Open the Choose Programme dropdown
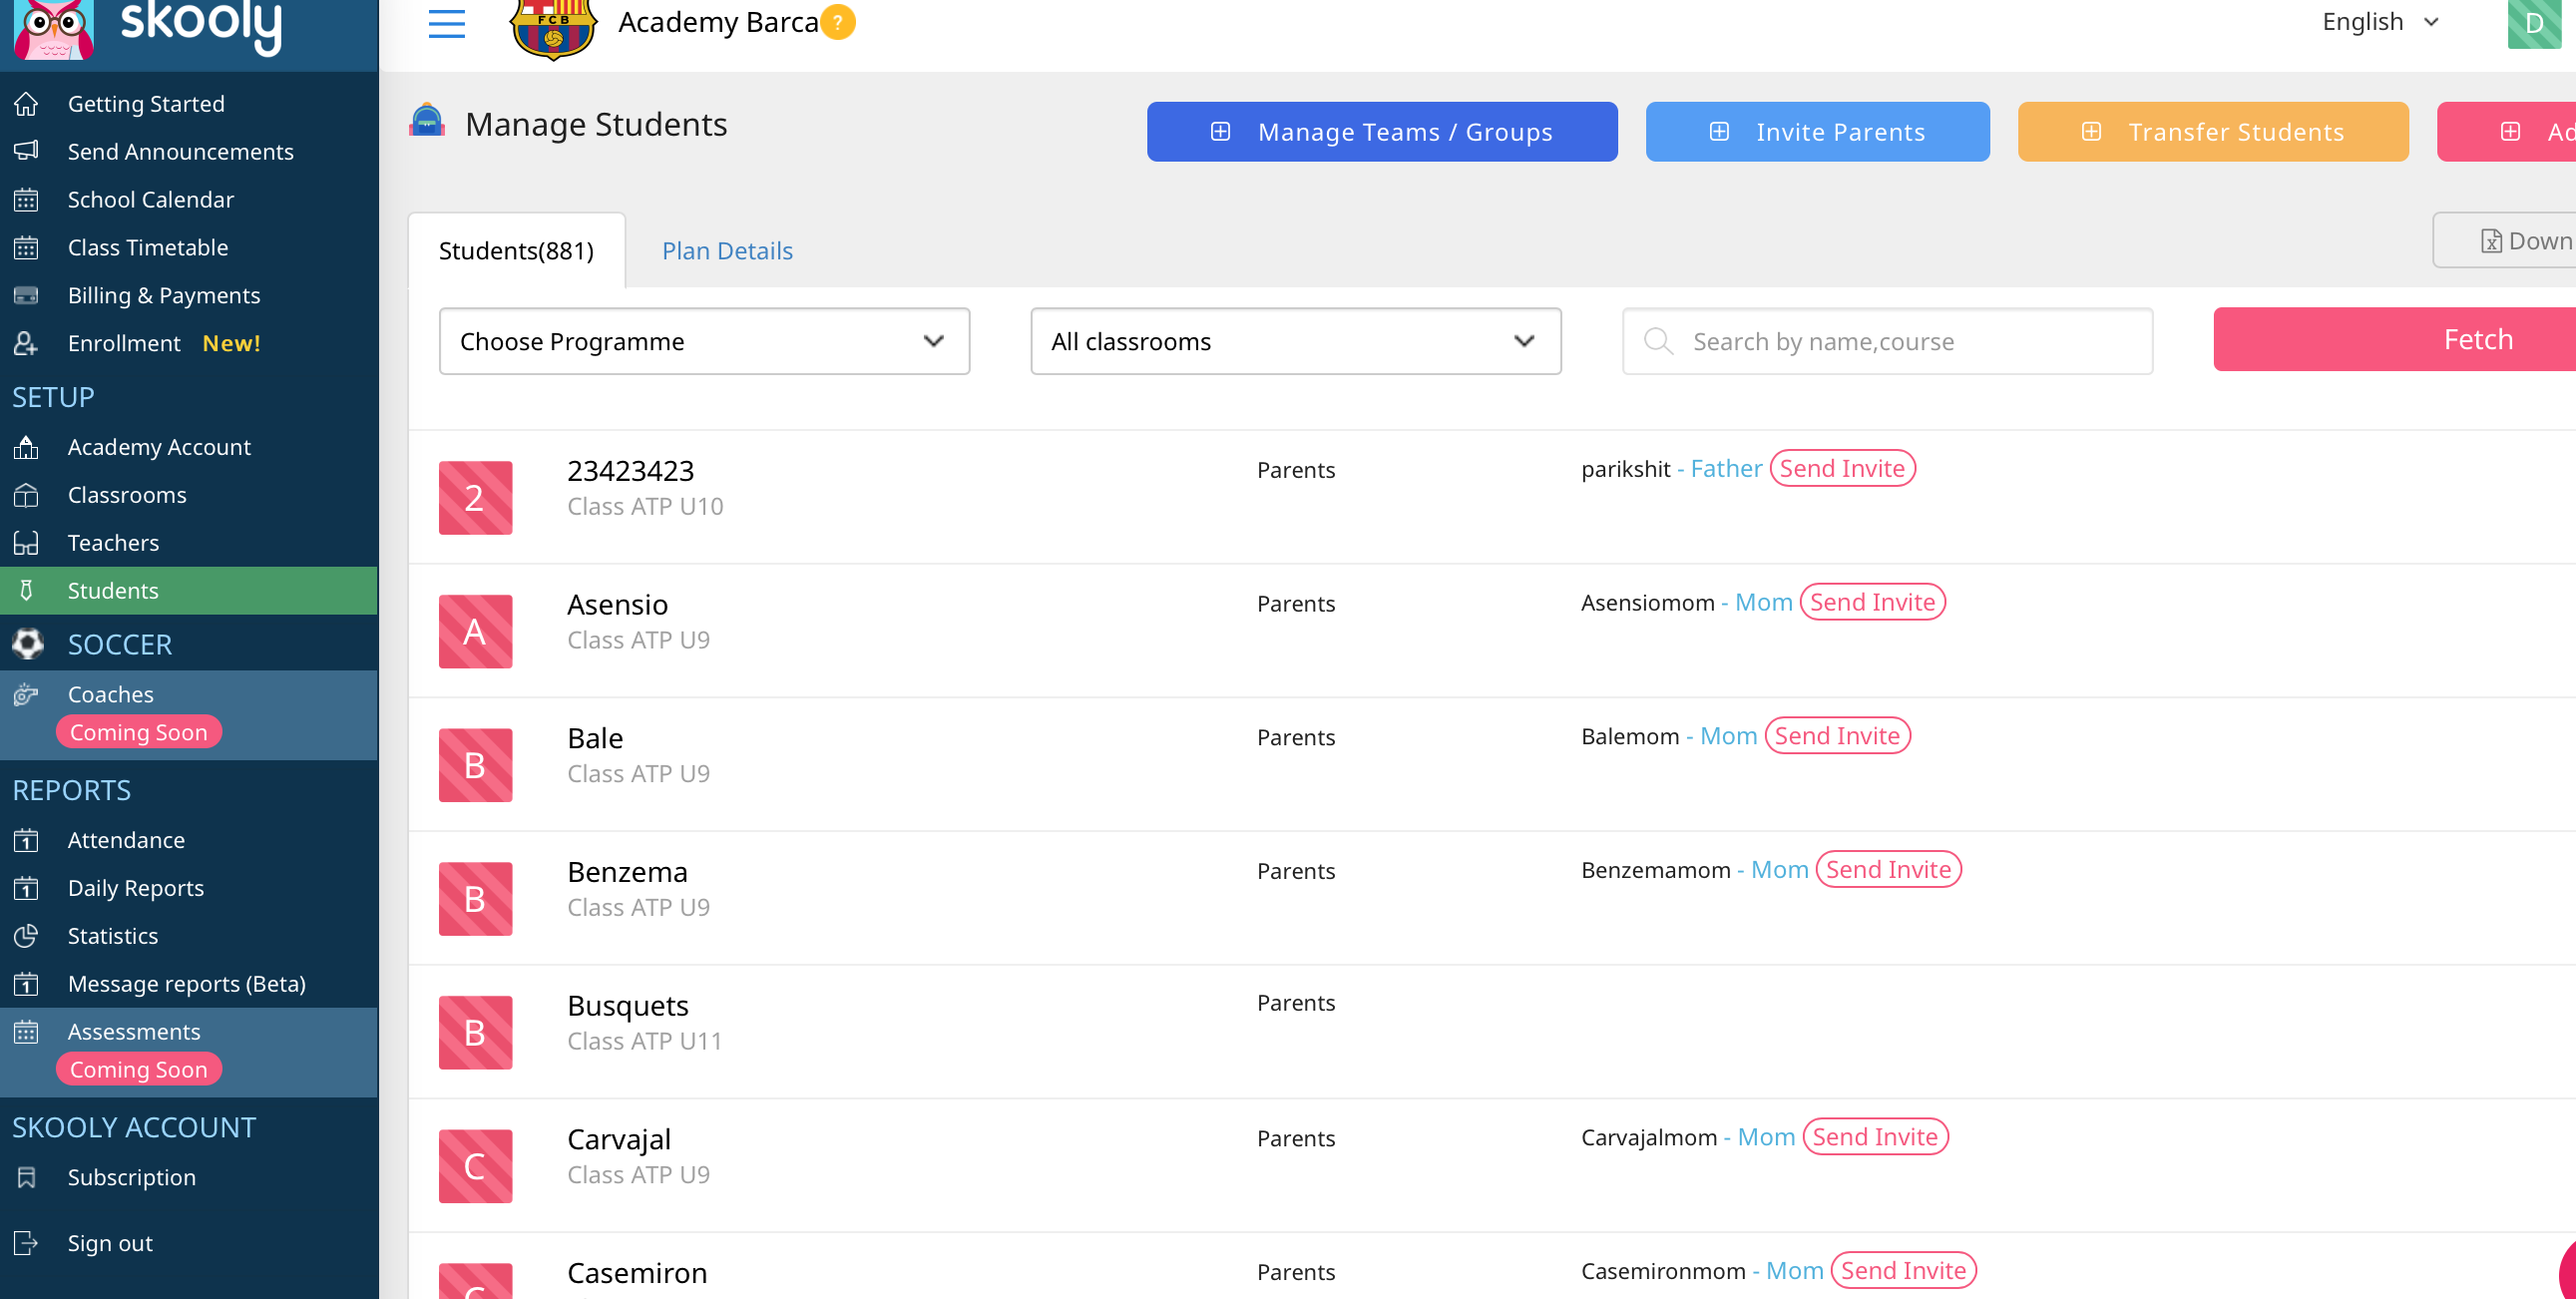Image resolution: width=2576 pixels, height=1299 pixels. point(704,341)
